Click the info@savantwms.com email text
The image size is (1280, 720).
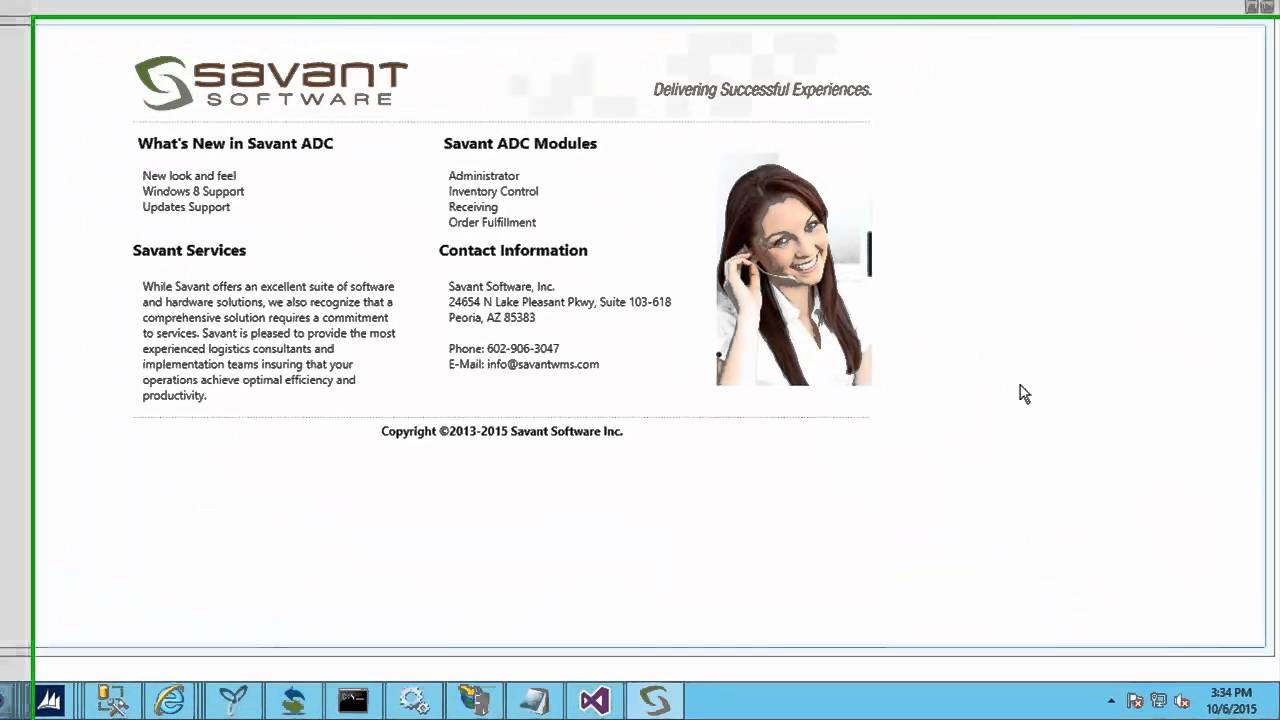click(x=543, y=364)
